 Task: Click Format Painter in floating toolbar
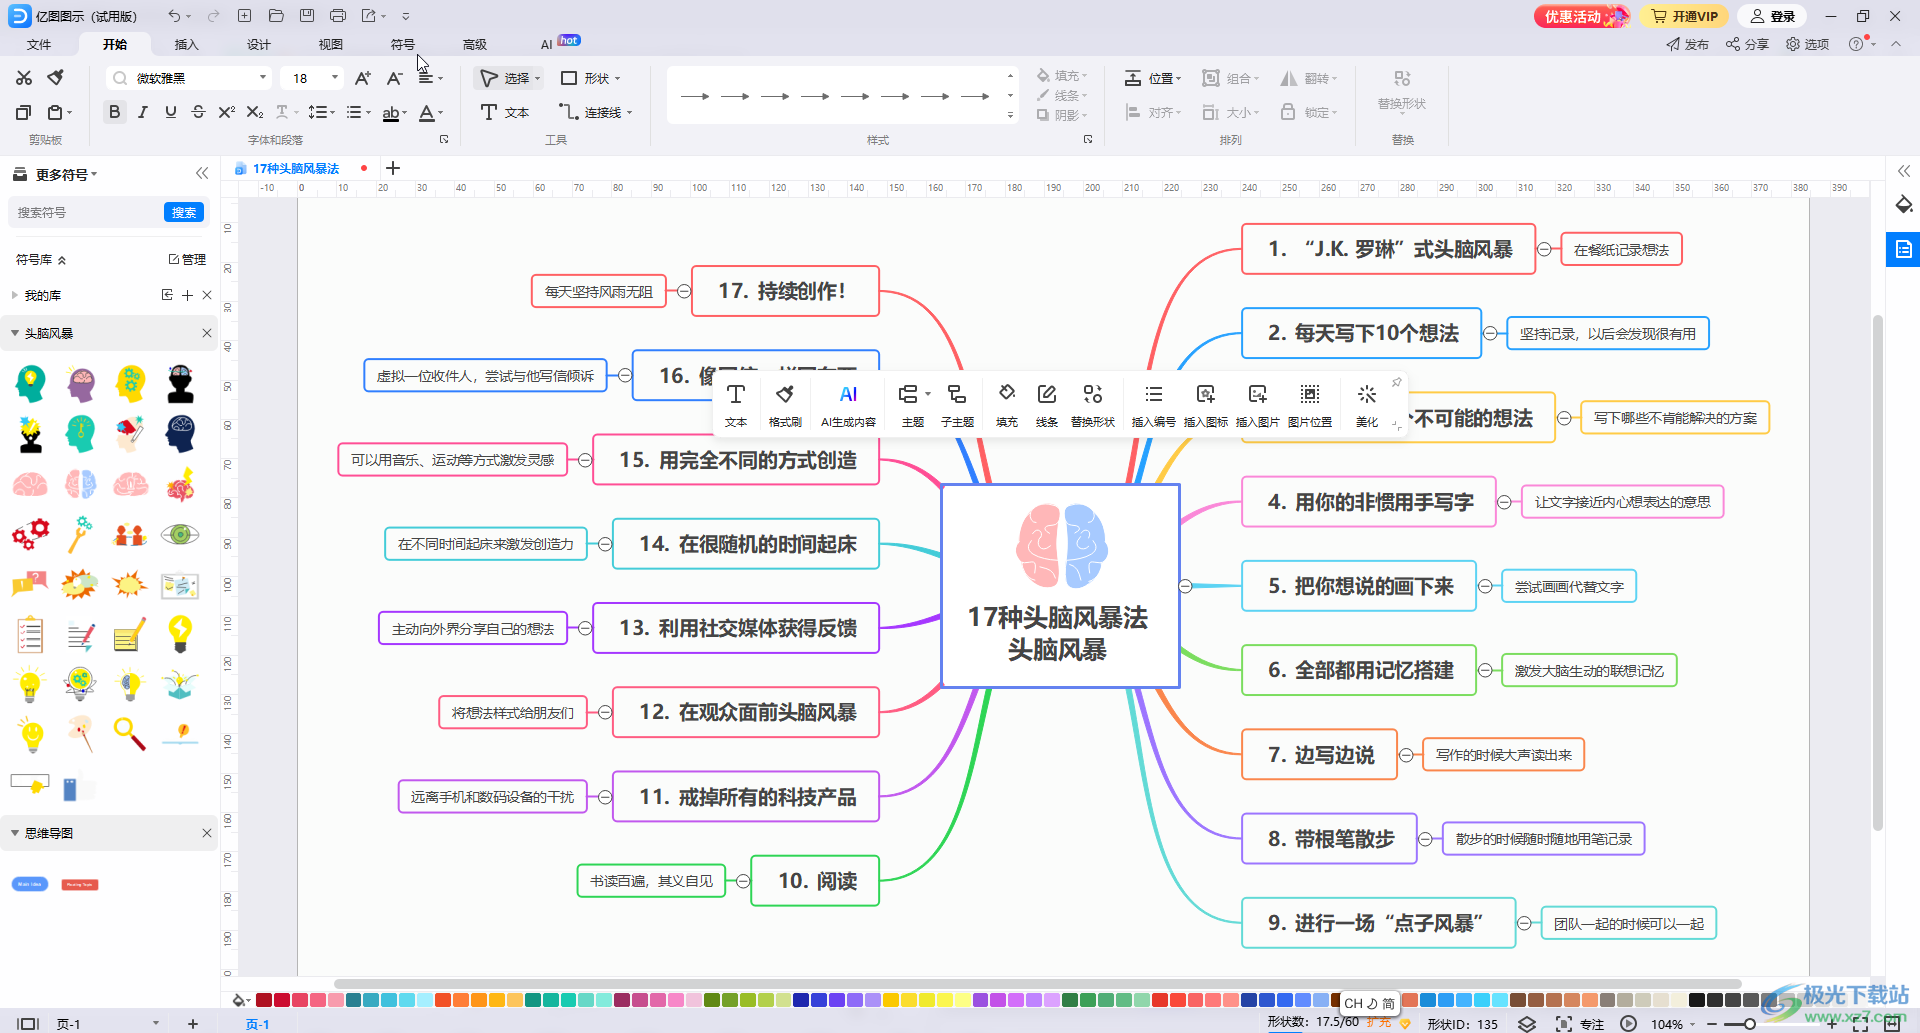[x=785, y=405]
